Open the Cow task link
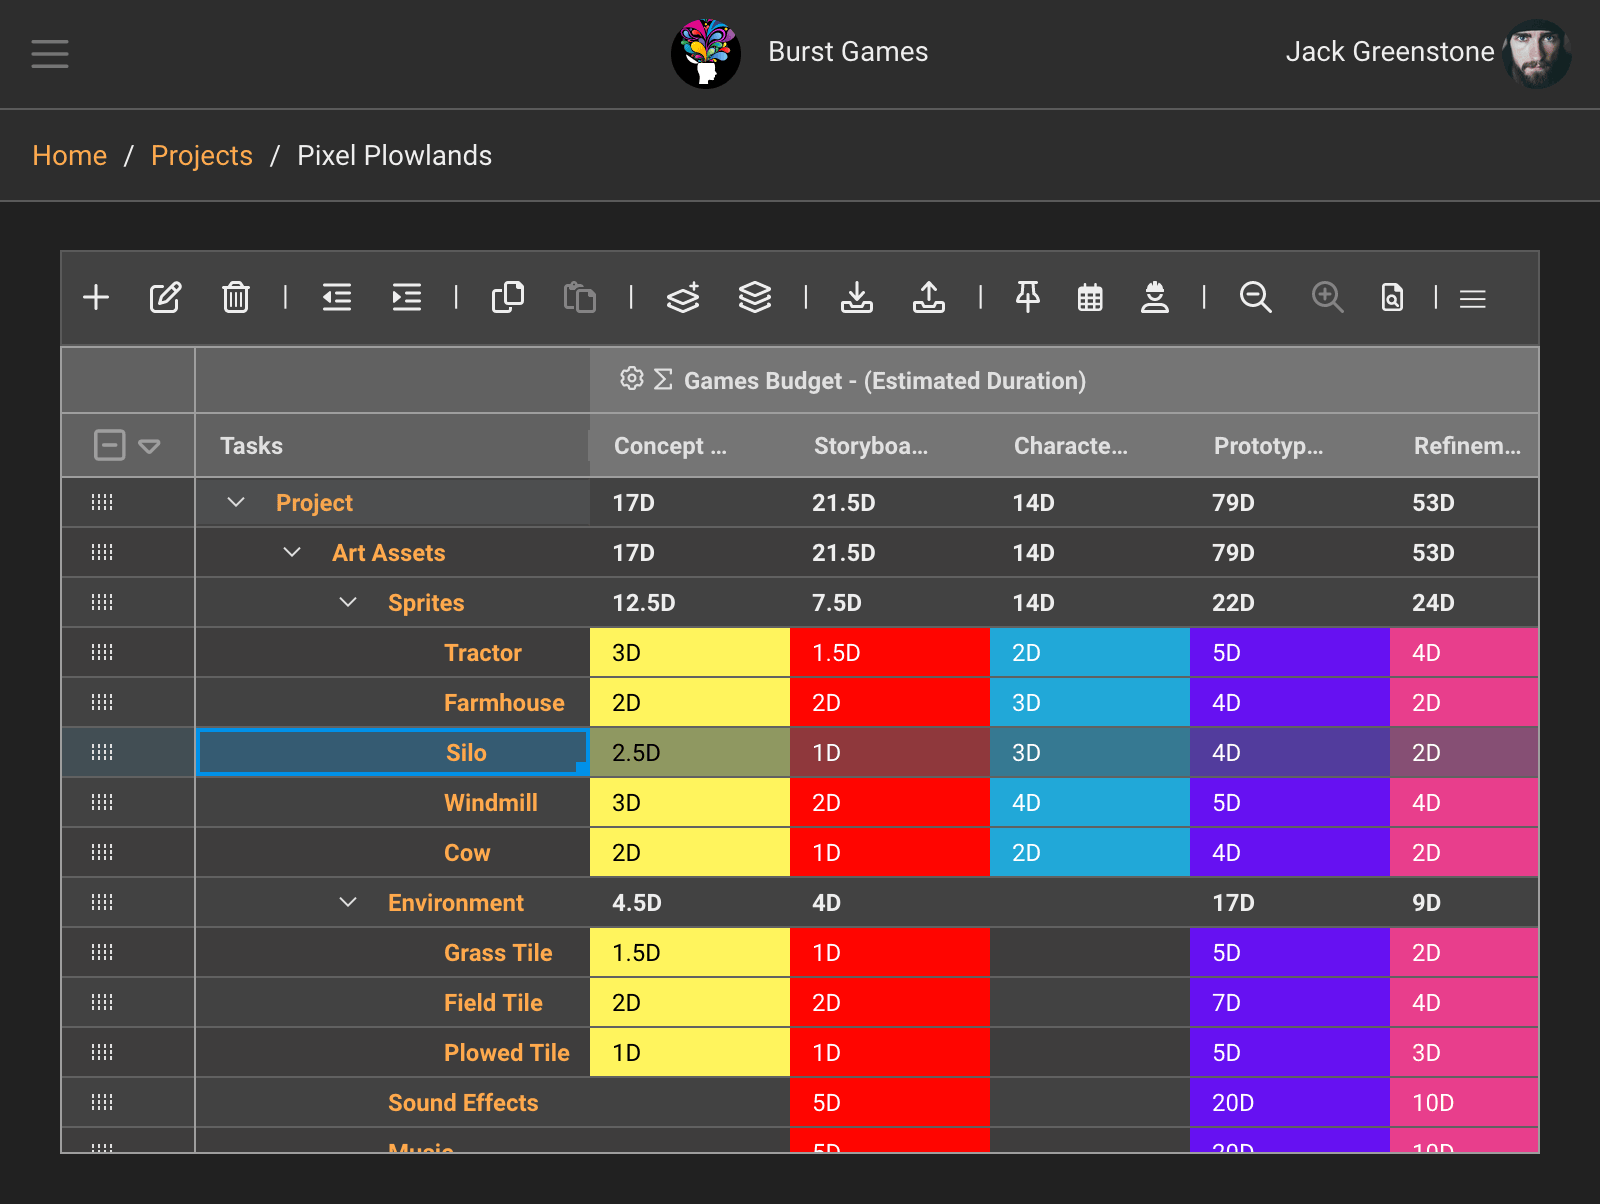1600x1204 pixels. 467,853
